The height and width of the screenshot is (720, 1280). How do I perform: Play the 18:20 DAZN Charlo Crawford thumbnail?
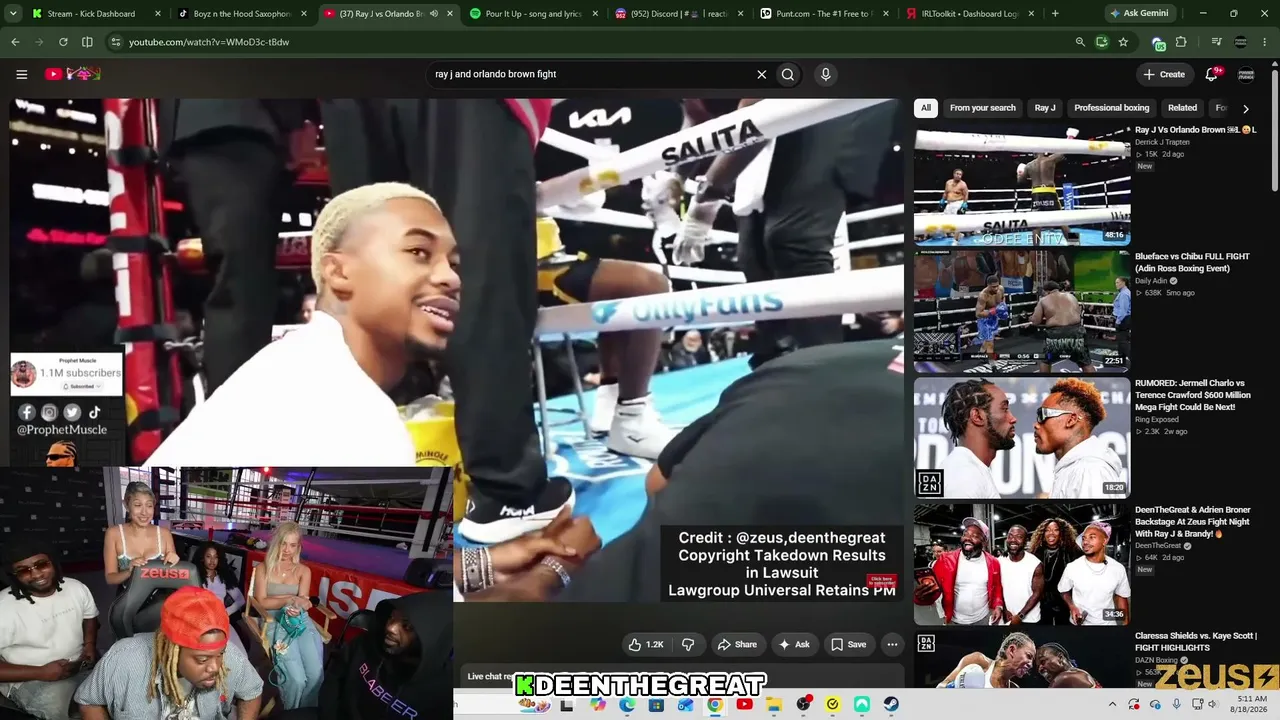1022,438
